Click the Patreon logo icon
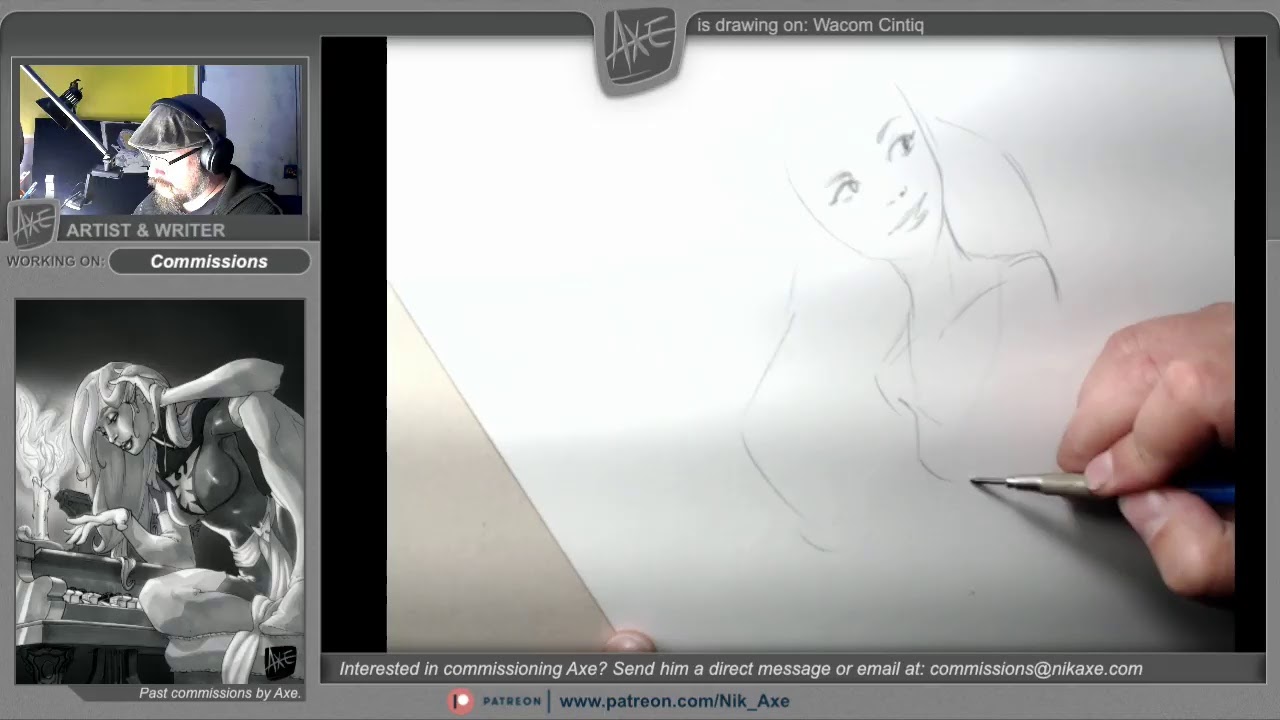The image size is (1280, 720). 461,701
